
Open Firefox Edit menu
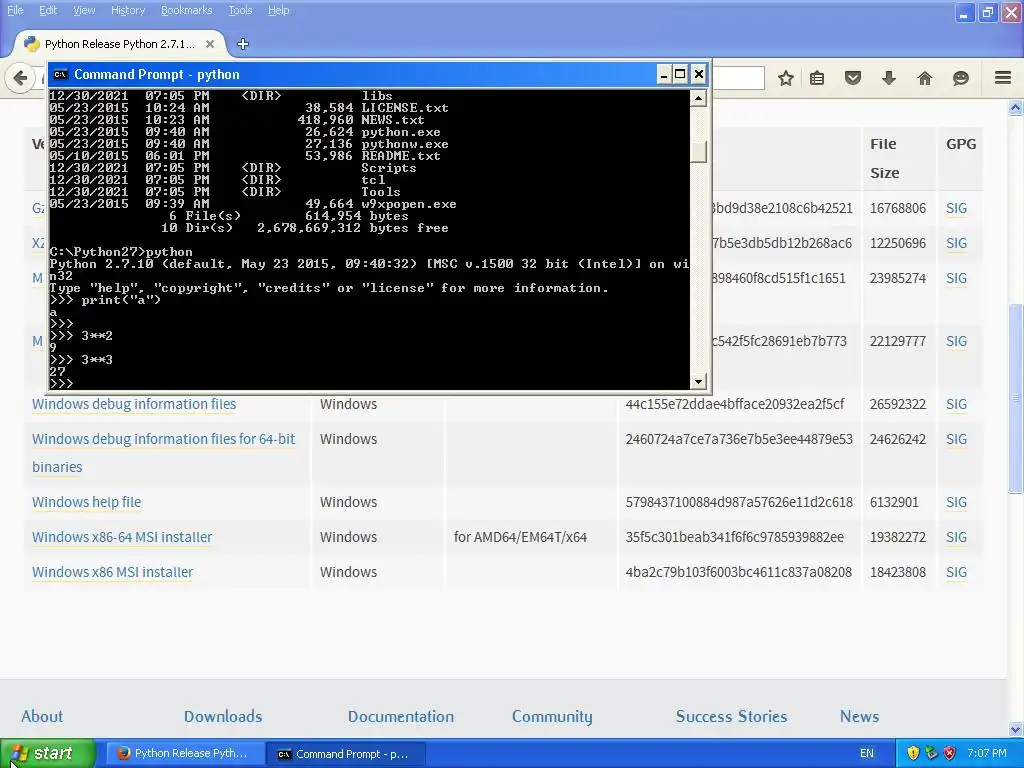48,10
